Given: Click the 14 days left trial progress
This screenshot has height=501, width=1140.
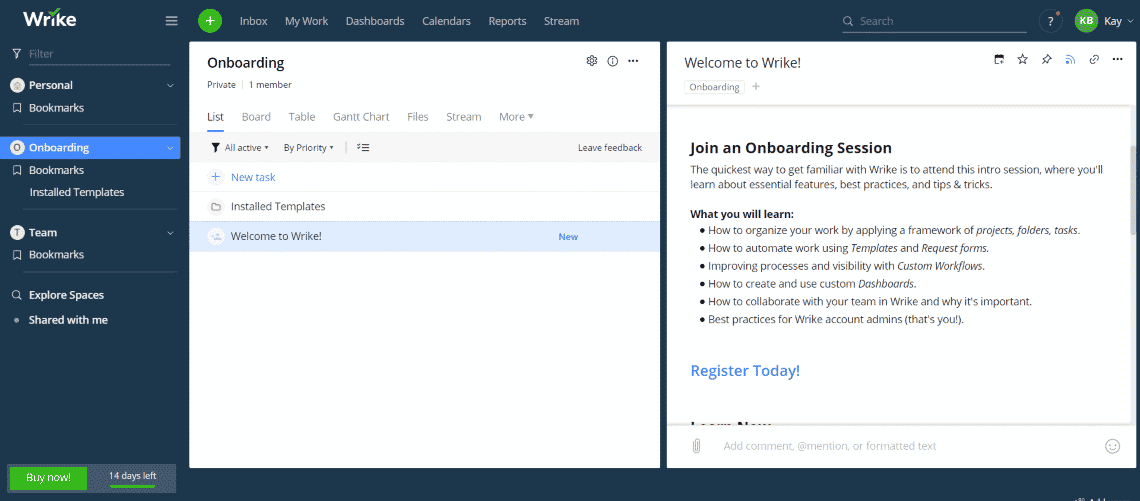Looking at the screenshot, I should 132,478.
